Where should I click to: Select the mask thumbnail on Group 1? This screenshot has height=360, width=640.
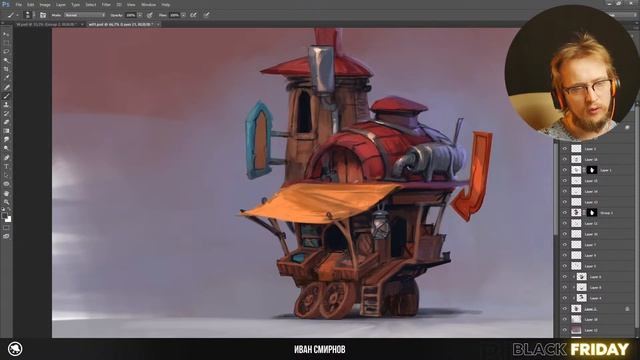(592, 213)
